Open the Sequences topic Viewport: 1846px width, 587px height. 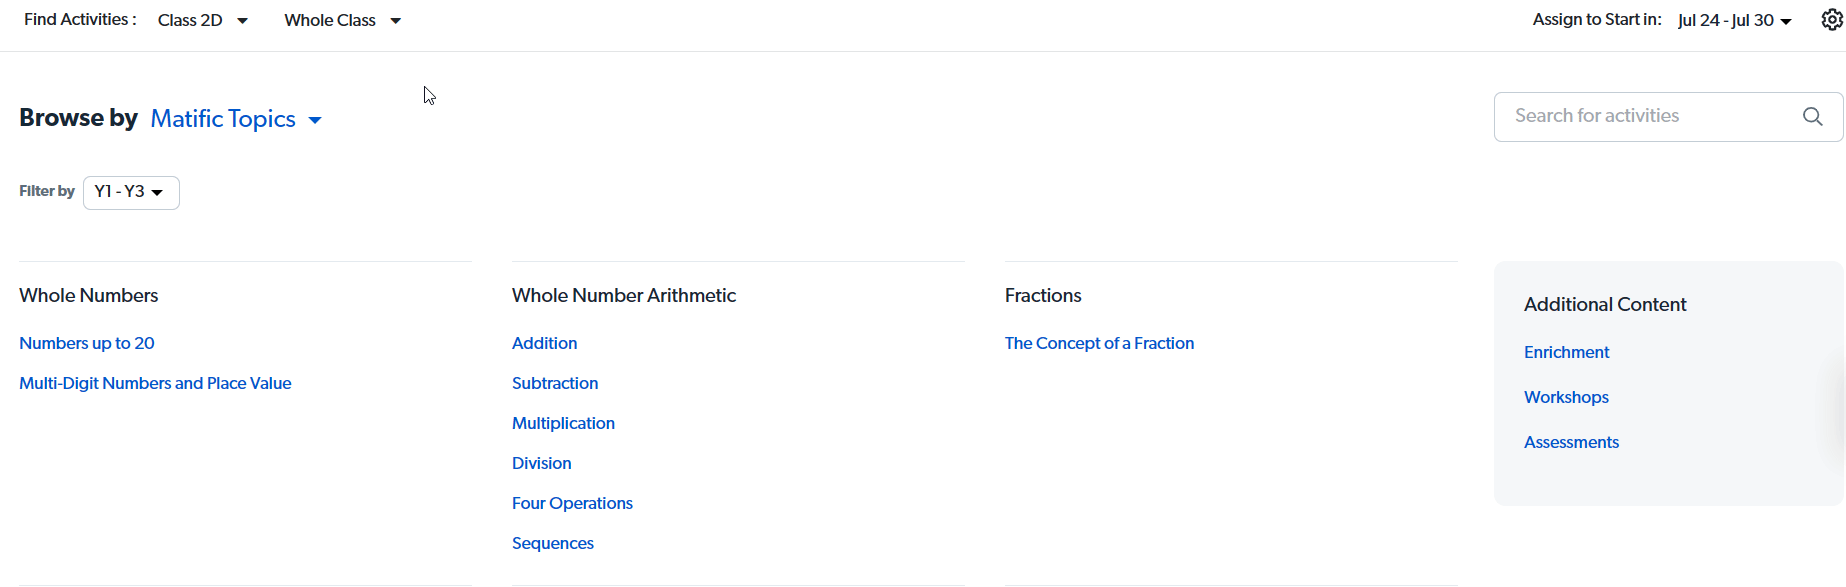pyautogui.click(x=552, y=543)
